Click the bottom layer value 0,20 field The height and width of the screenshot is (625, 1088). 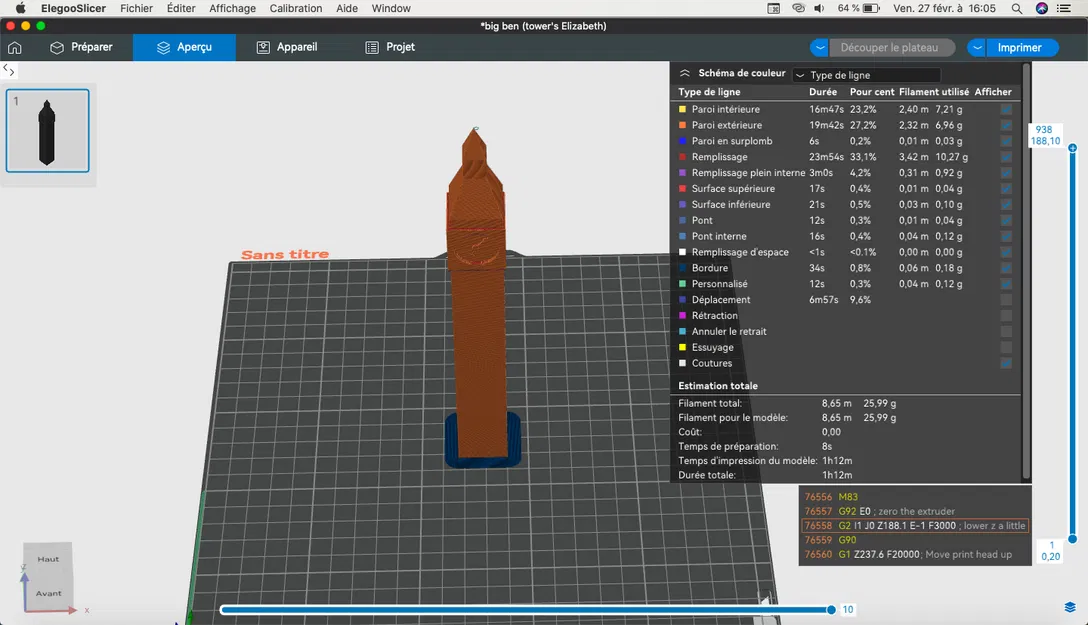point(1051,551)
